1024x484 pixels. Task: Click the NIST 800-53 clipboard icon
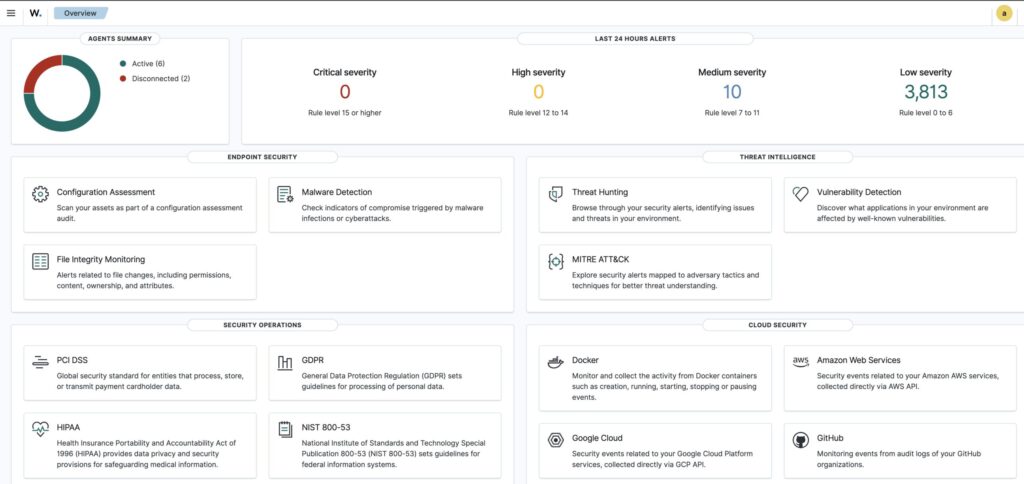point(285,429)
